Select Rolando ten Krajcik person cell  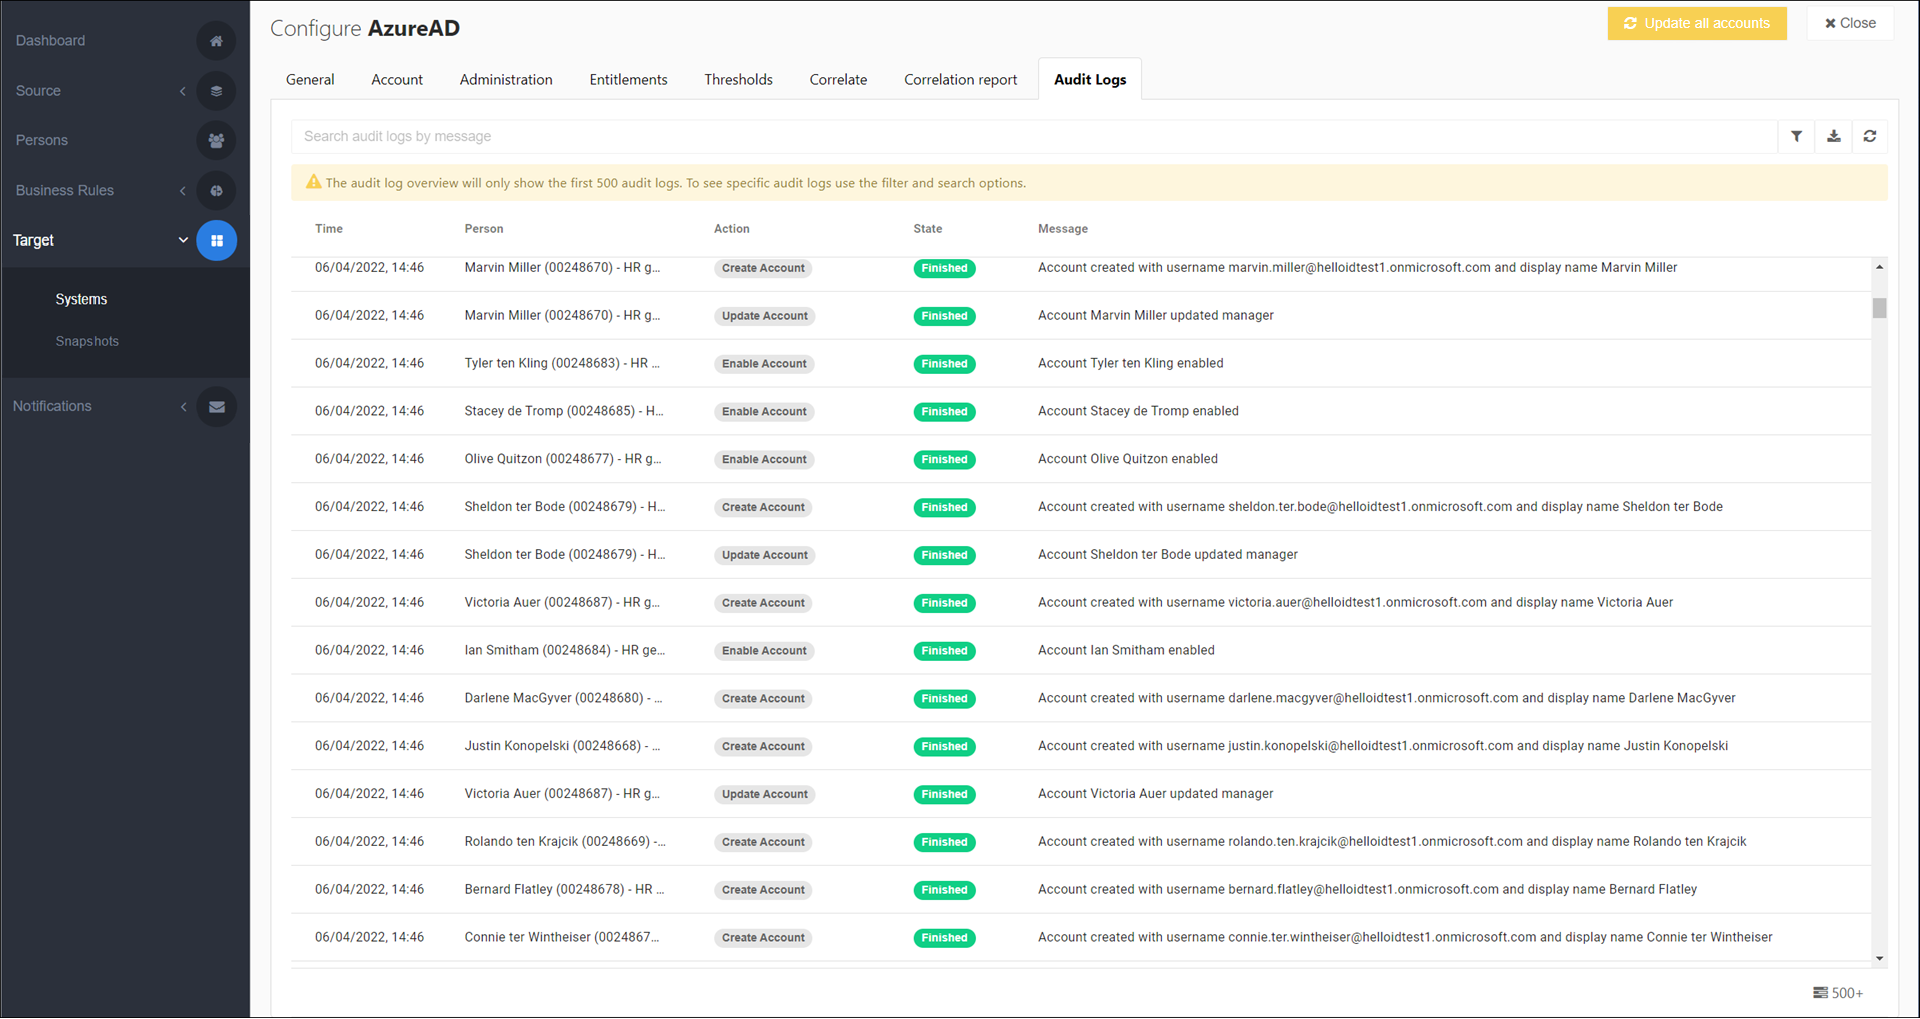(x=565, y=842)
